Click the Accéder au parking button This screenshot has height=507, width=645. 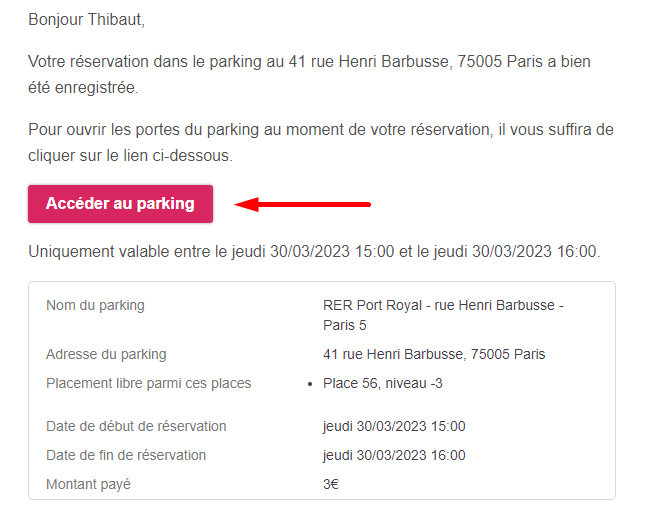[x=120, y=204]
